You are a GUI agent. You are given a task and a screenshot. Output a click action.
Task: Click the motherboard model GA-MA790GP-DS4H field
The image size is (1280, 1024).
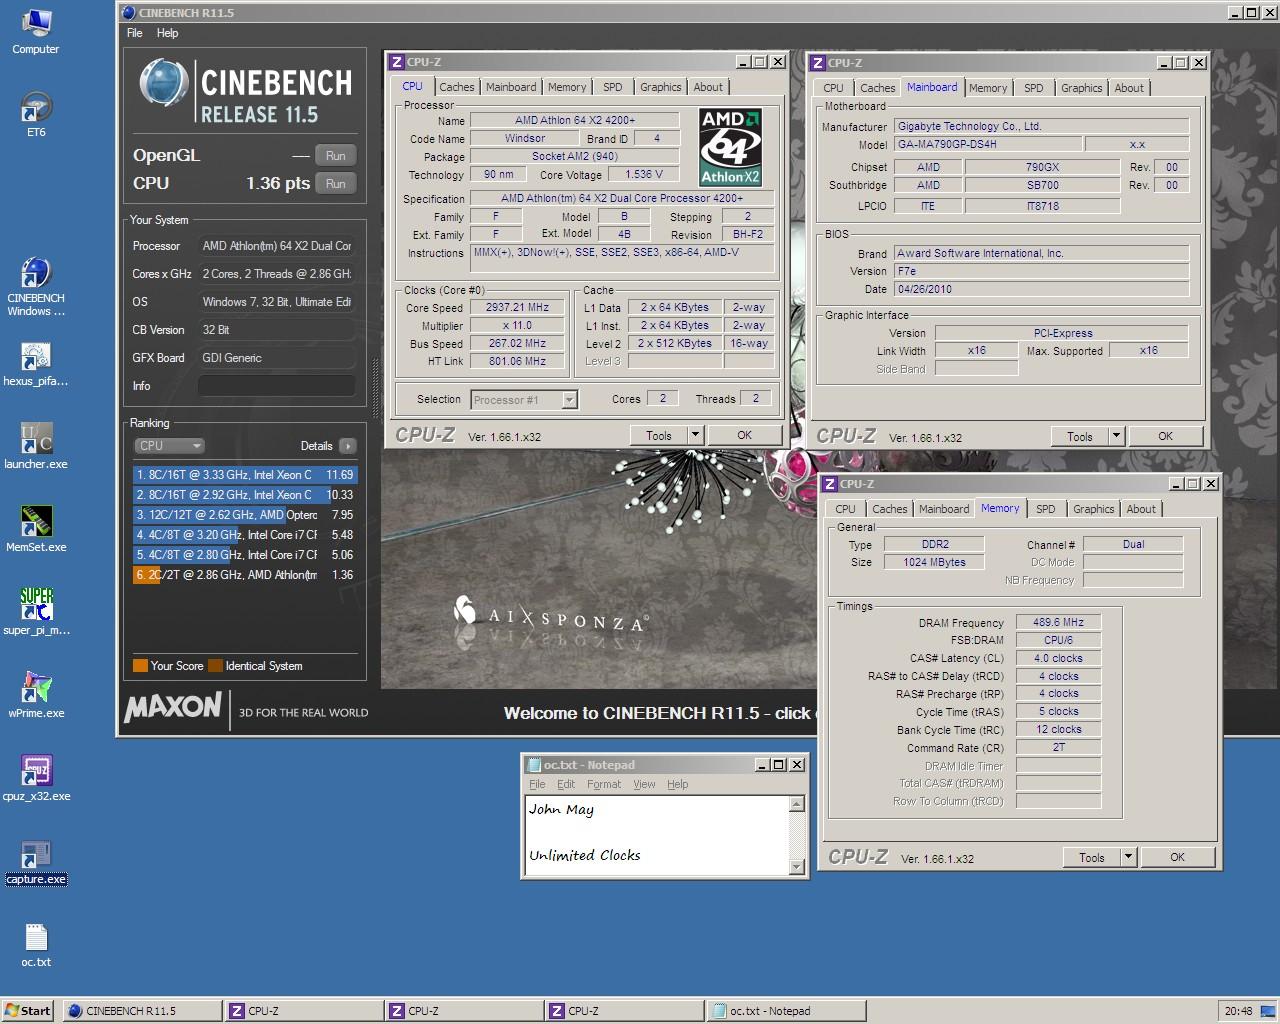click(988, 144)
